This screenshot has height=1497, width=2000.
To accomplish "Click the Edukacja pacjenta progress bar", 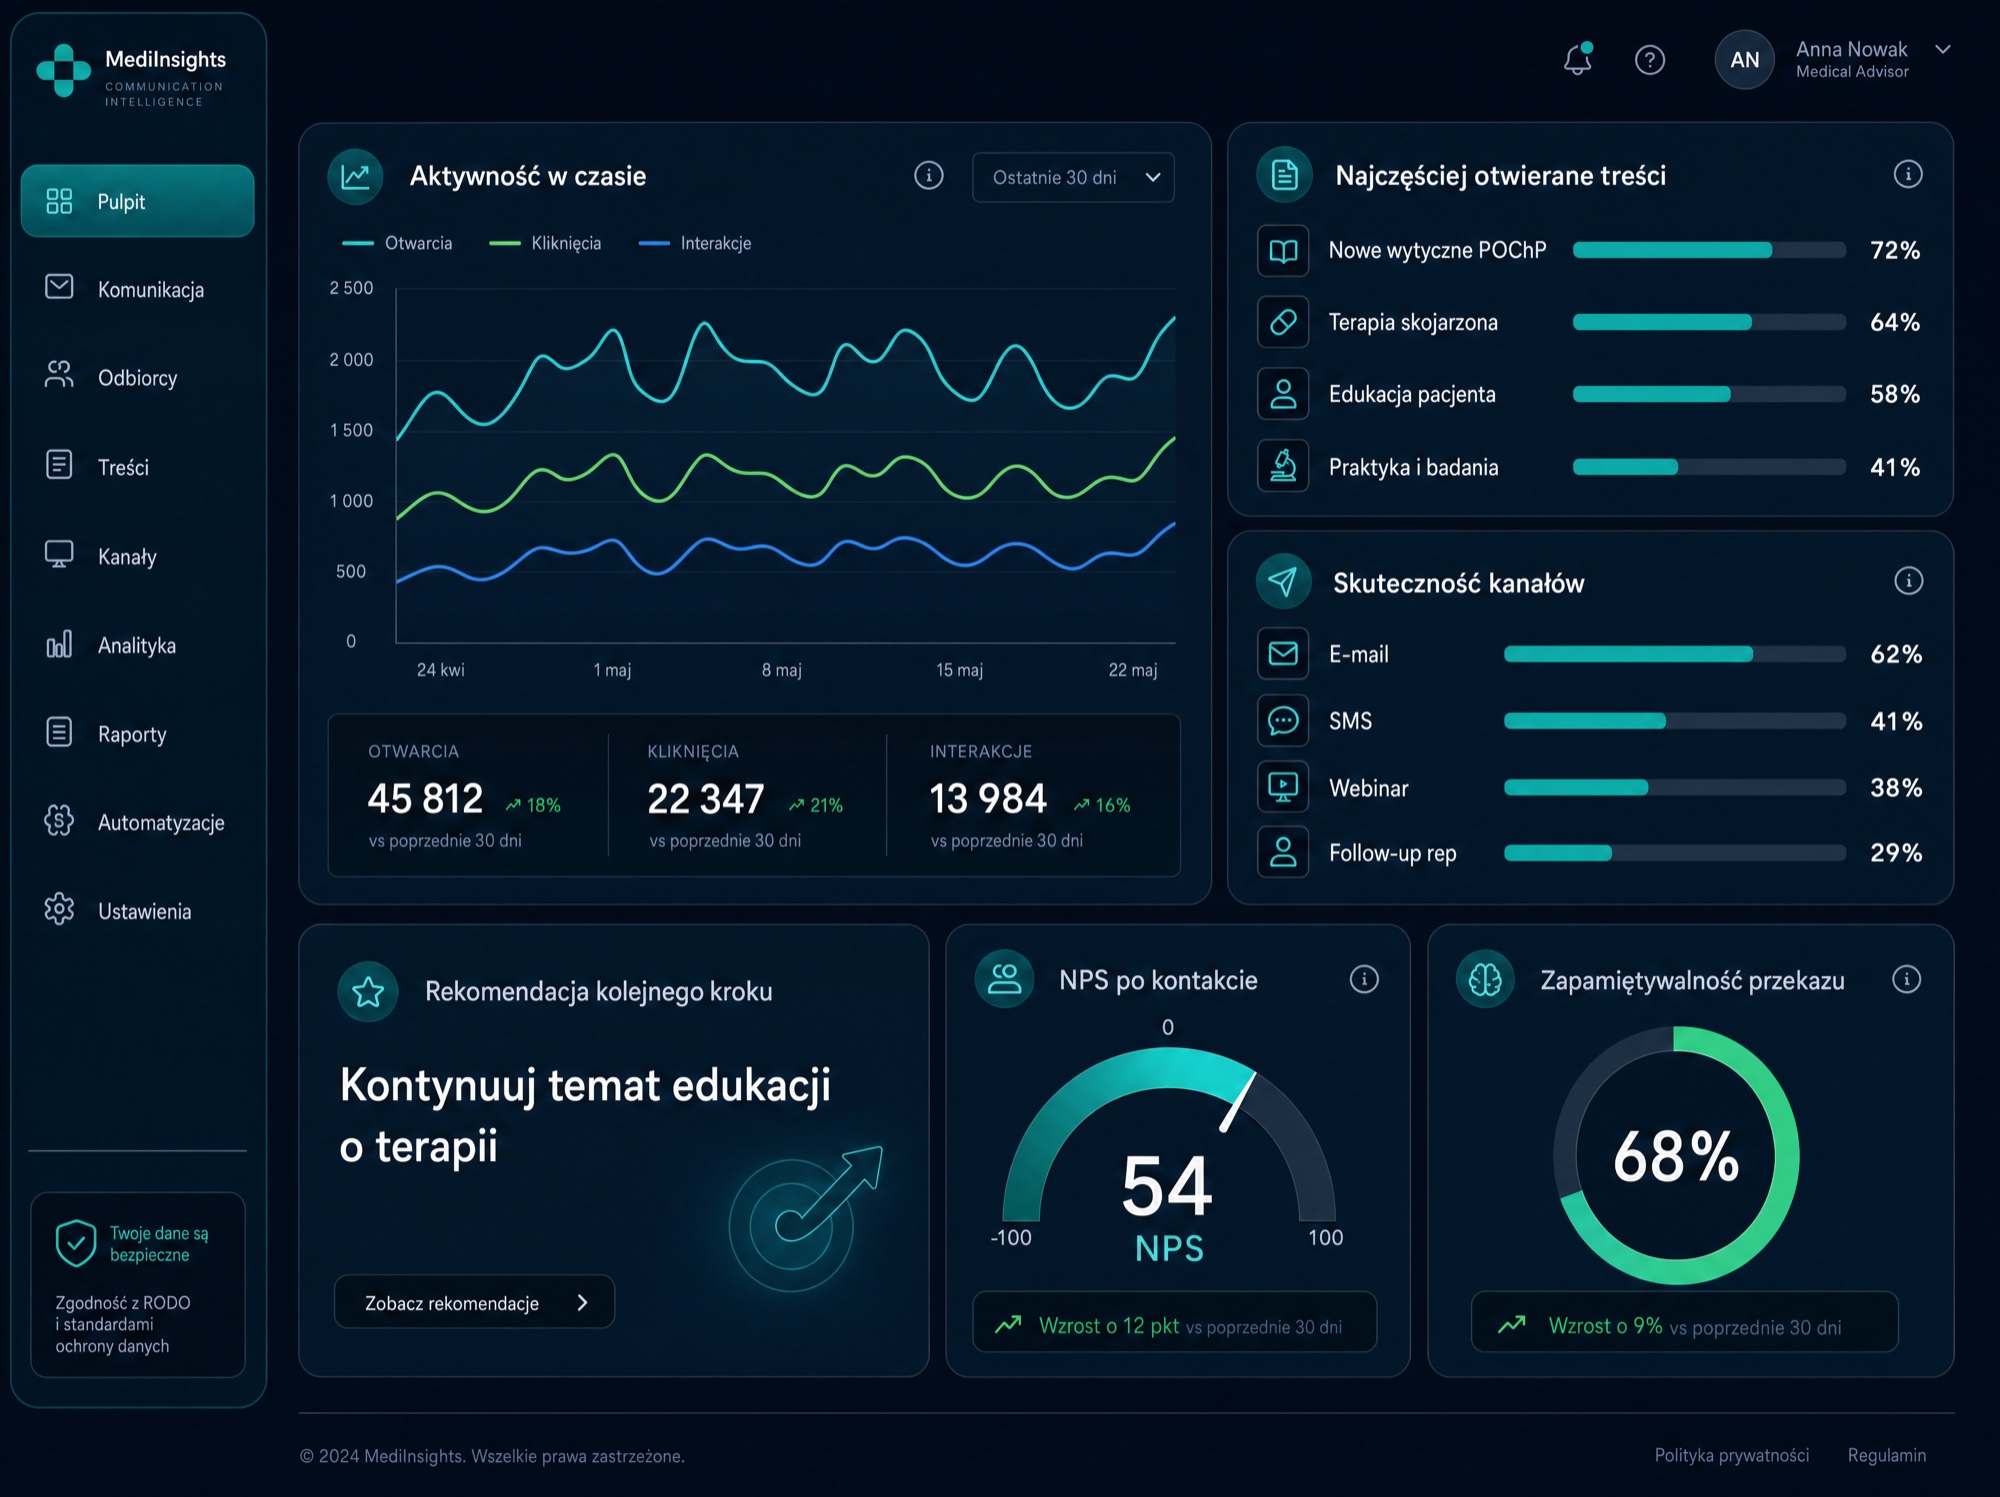I will pos(1709,394).
